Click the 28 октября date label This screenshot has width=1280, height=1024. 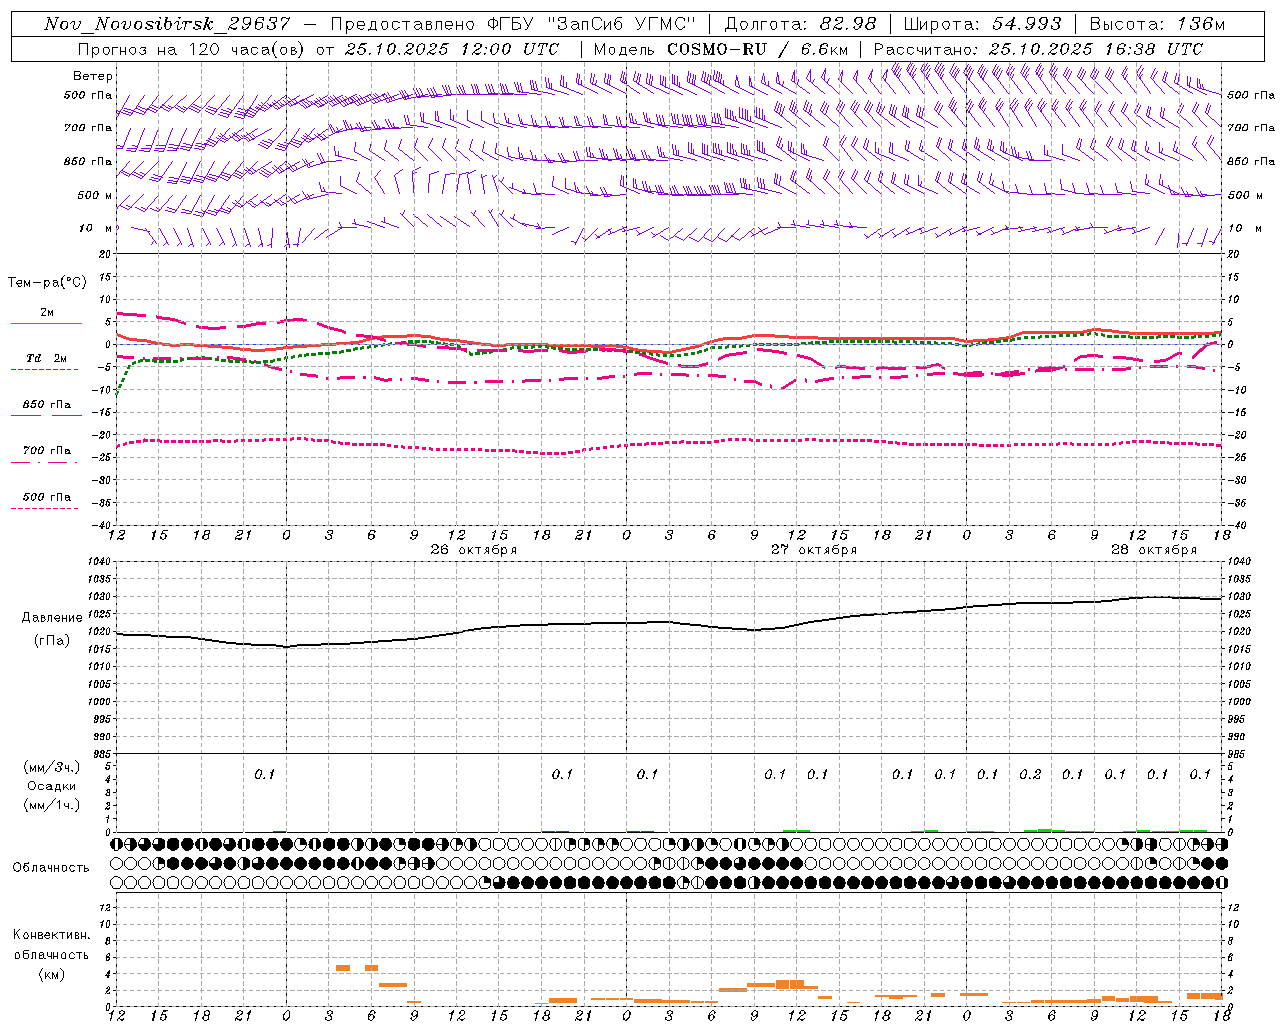(x=1154, y=550)
